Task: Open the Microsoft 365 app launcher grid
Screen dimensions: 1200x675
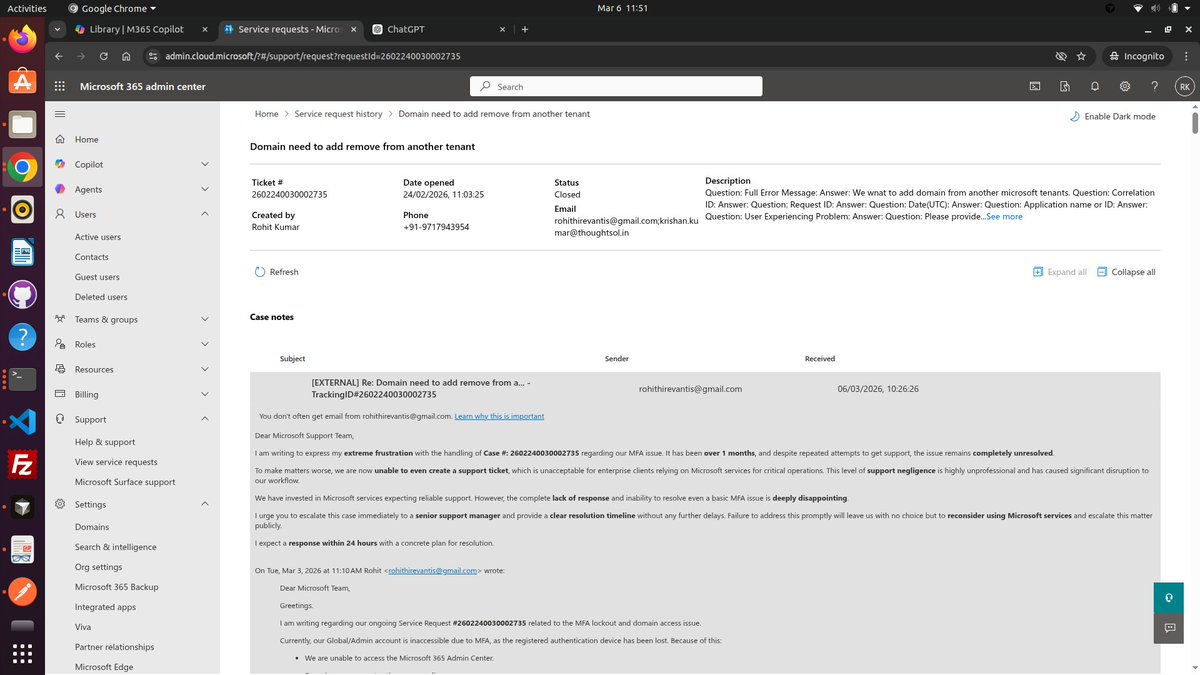Action: [x=59, y=86]
